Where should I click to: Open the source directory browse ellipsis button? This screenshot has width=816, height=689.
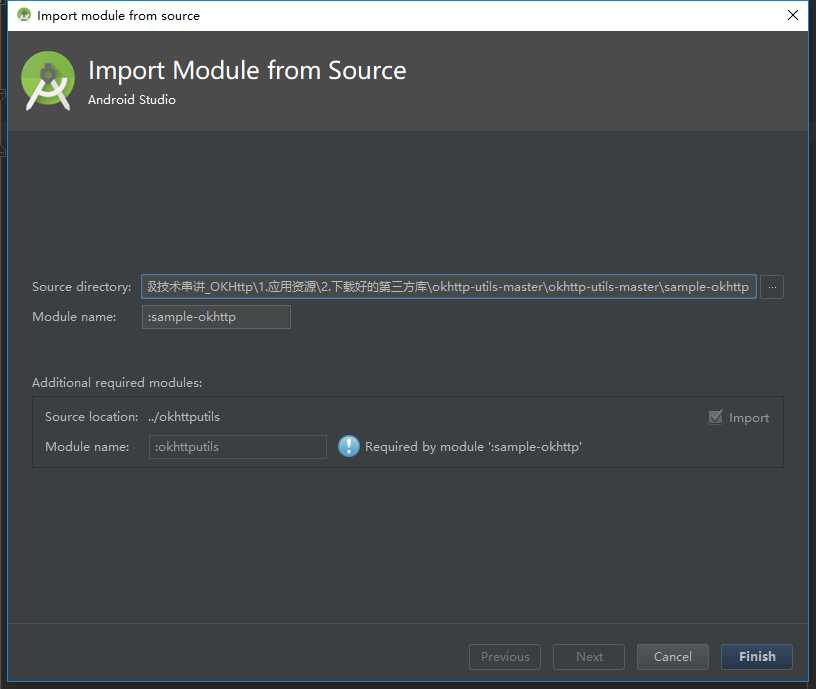(772, 287)
